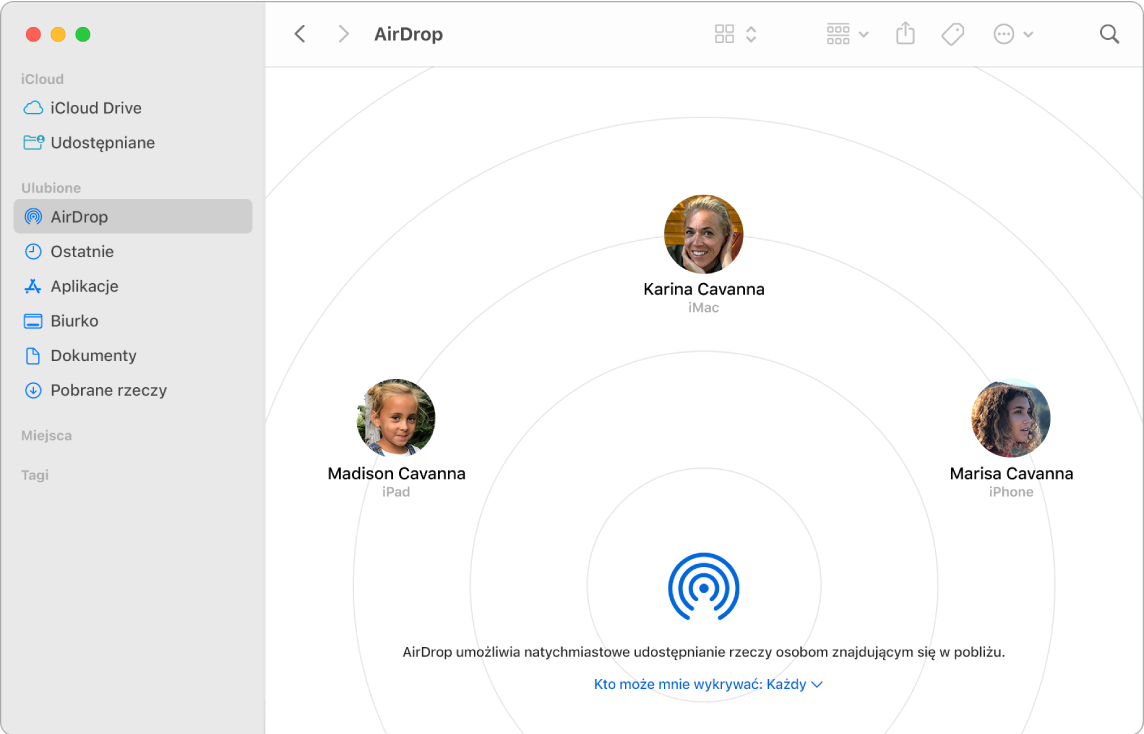This screenshot has width=1144, height=734.
Task: Click the Udostępniane shared folder icon
Action: pyautogui.click(x=33, y=142)
